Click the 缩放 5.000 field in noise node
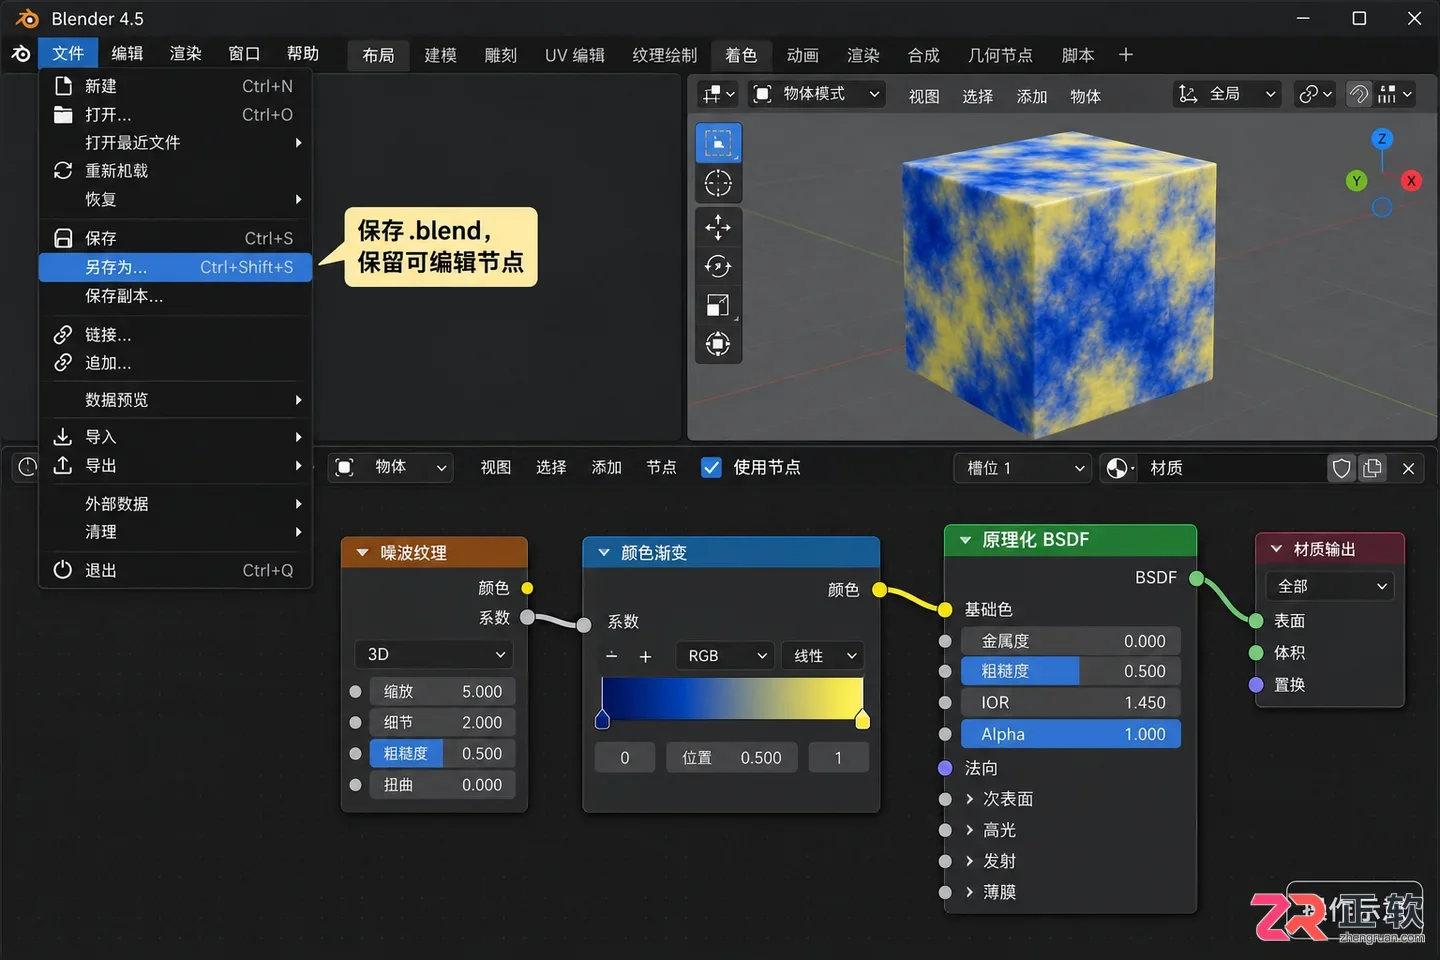Screen dimensions: 1440x960 (443, 692)
